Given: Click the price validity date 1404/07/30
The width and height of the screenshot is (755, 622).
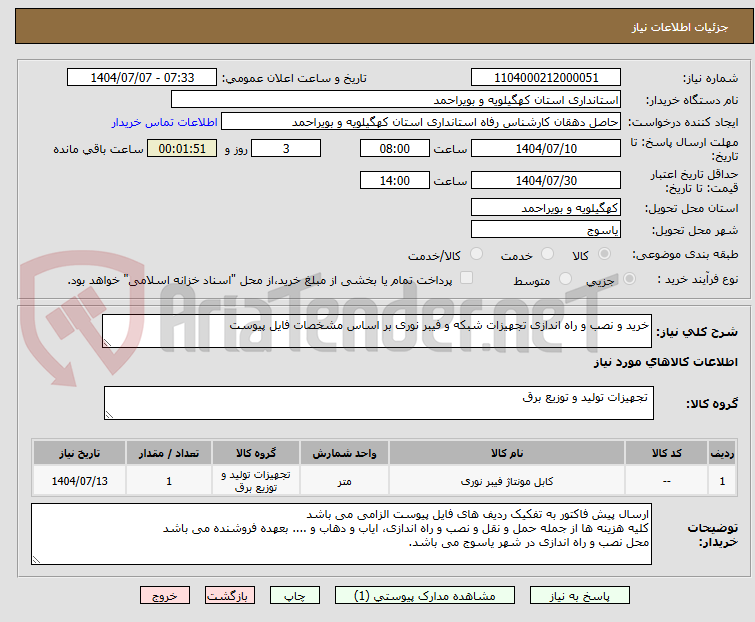Looking at the screenshot, I should tap(546, 180).
